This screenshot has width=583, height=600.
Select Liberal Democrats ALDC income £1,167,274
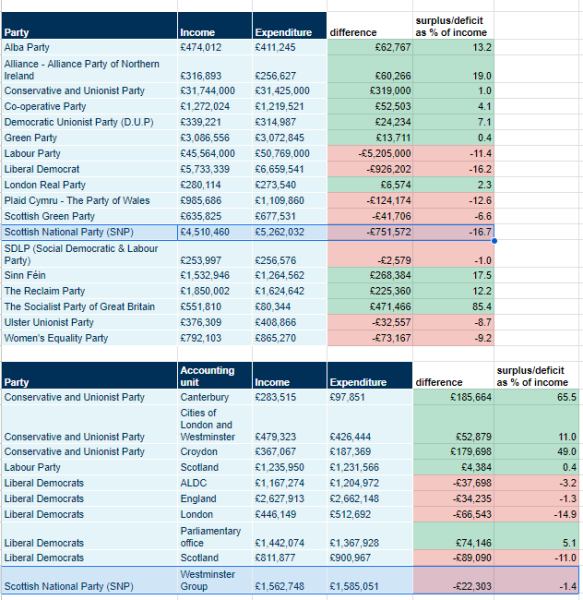290,483
